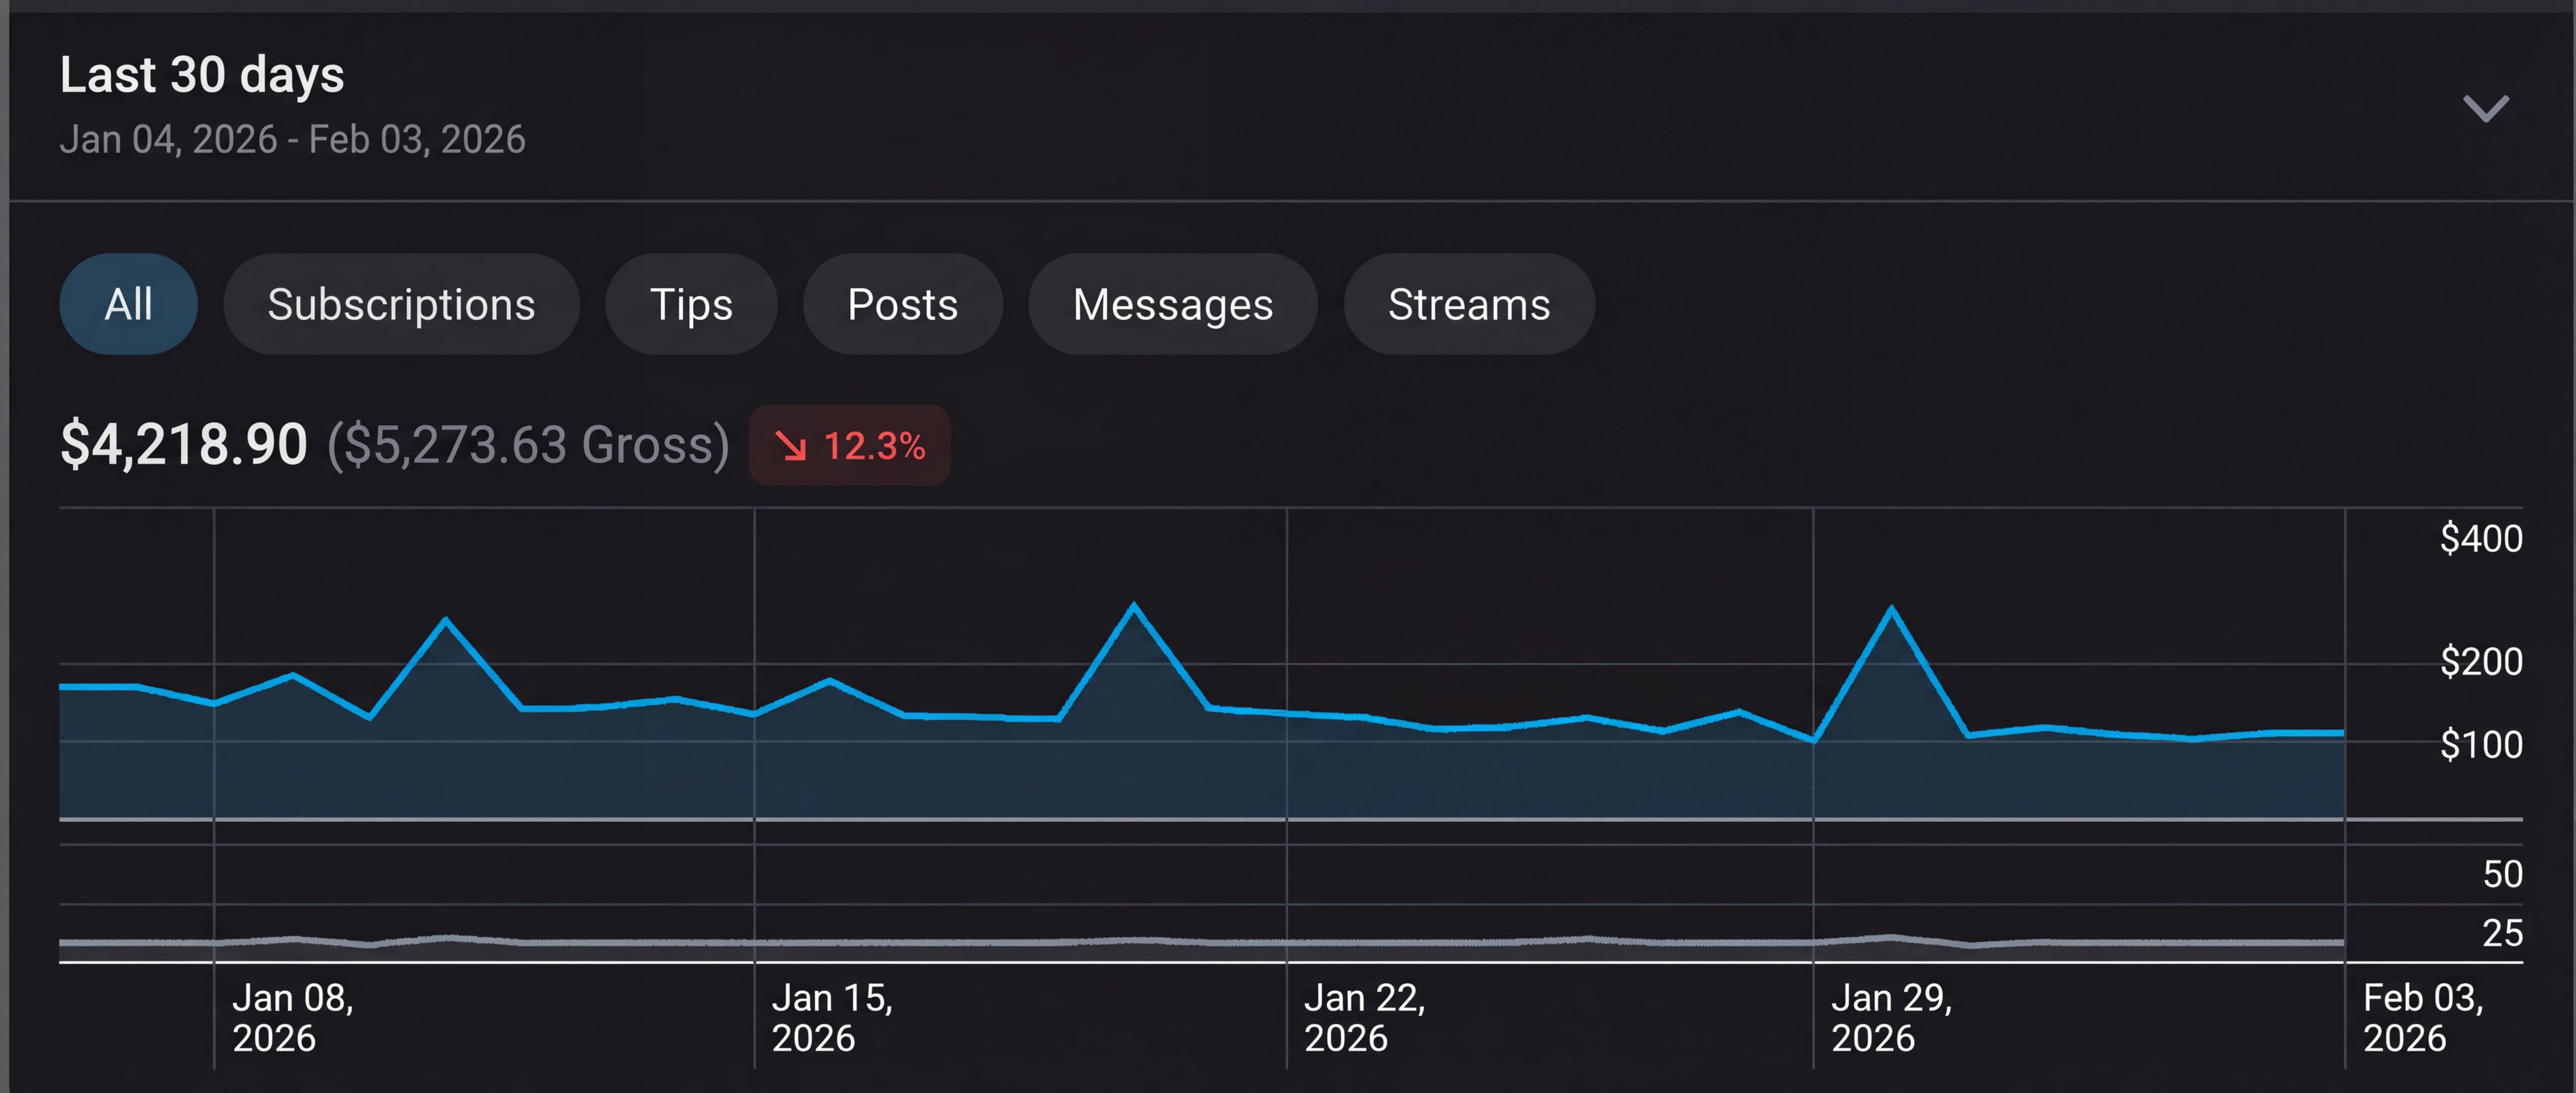
Task: Click the Jan 22, 2026 date label
Action: pos(1364,1018)
